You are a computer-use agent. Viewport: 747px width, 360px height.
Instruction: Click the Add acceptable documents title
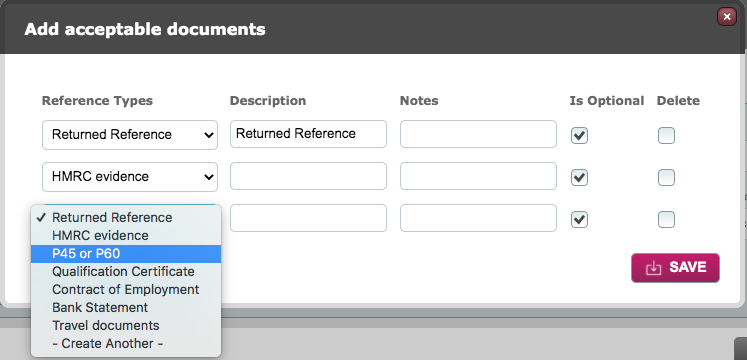(x=145, y=30)
